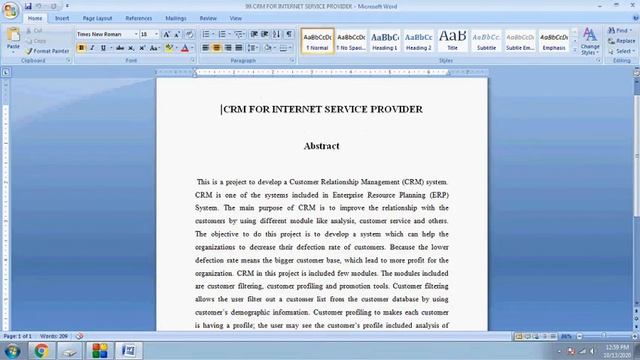Click the Change Styles icon

tap(590, 42)
